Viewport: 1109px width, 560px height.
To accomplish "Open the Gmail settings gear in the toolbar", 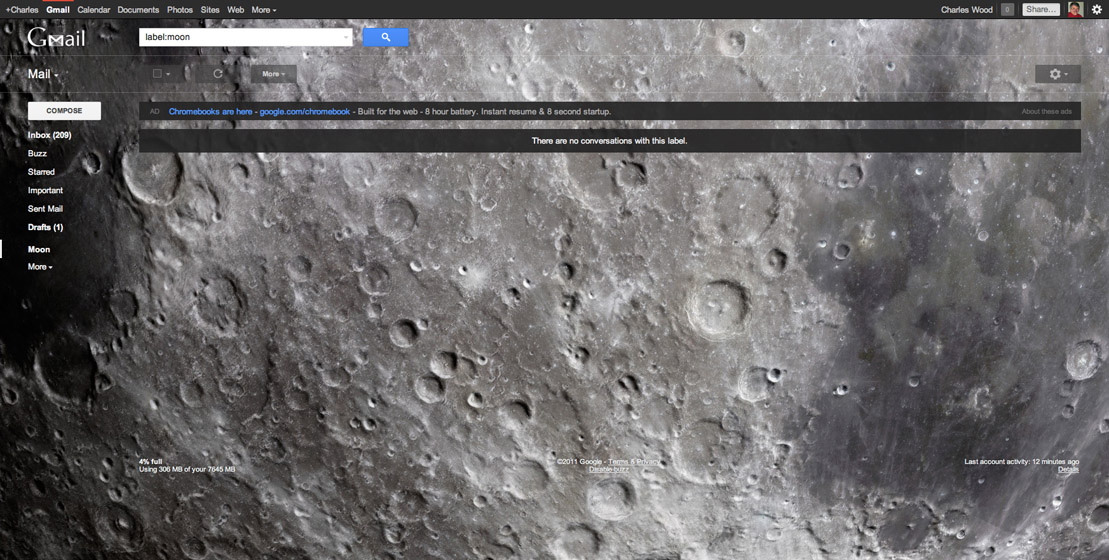I will 1057,74.
